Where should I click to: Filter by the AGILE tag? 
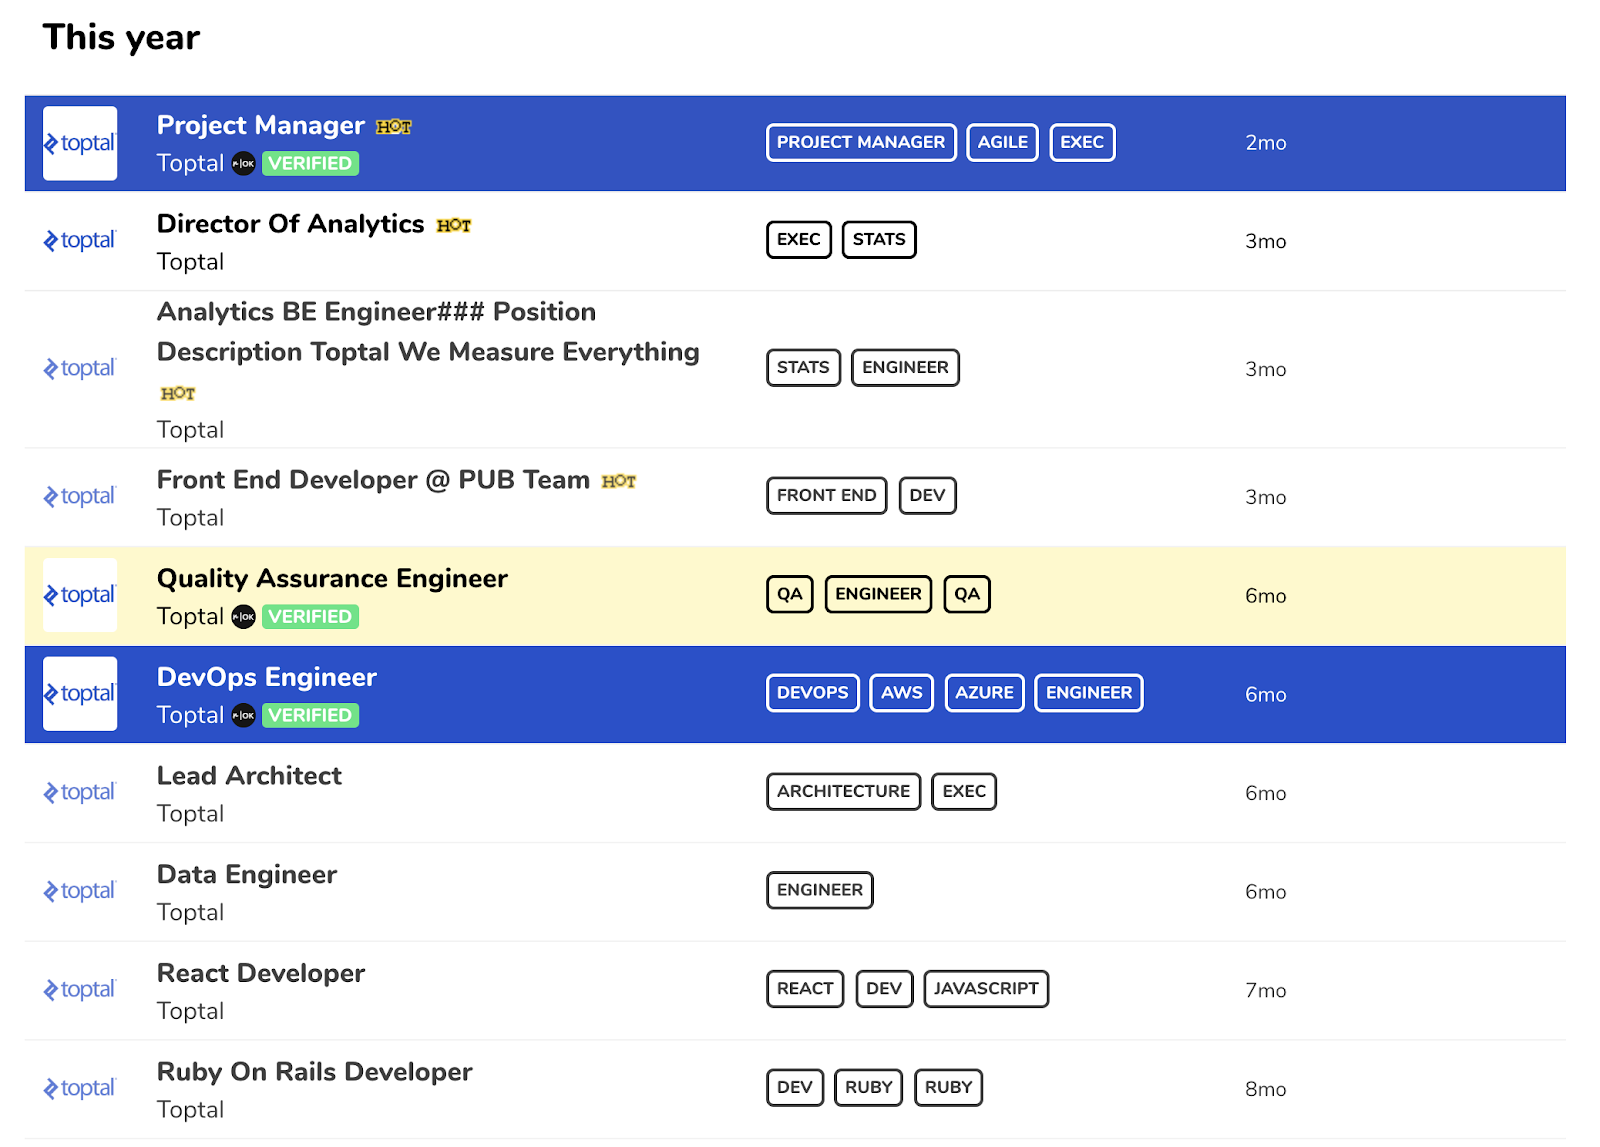(x=1003, y=142)
